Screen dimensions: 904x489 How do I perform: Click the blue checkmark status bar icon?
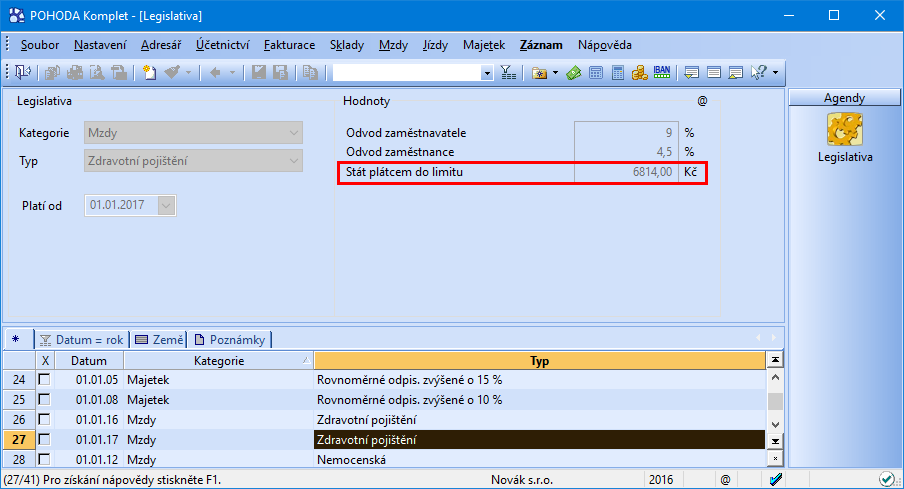[x=776, y=479]
